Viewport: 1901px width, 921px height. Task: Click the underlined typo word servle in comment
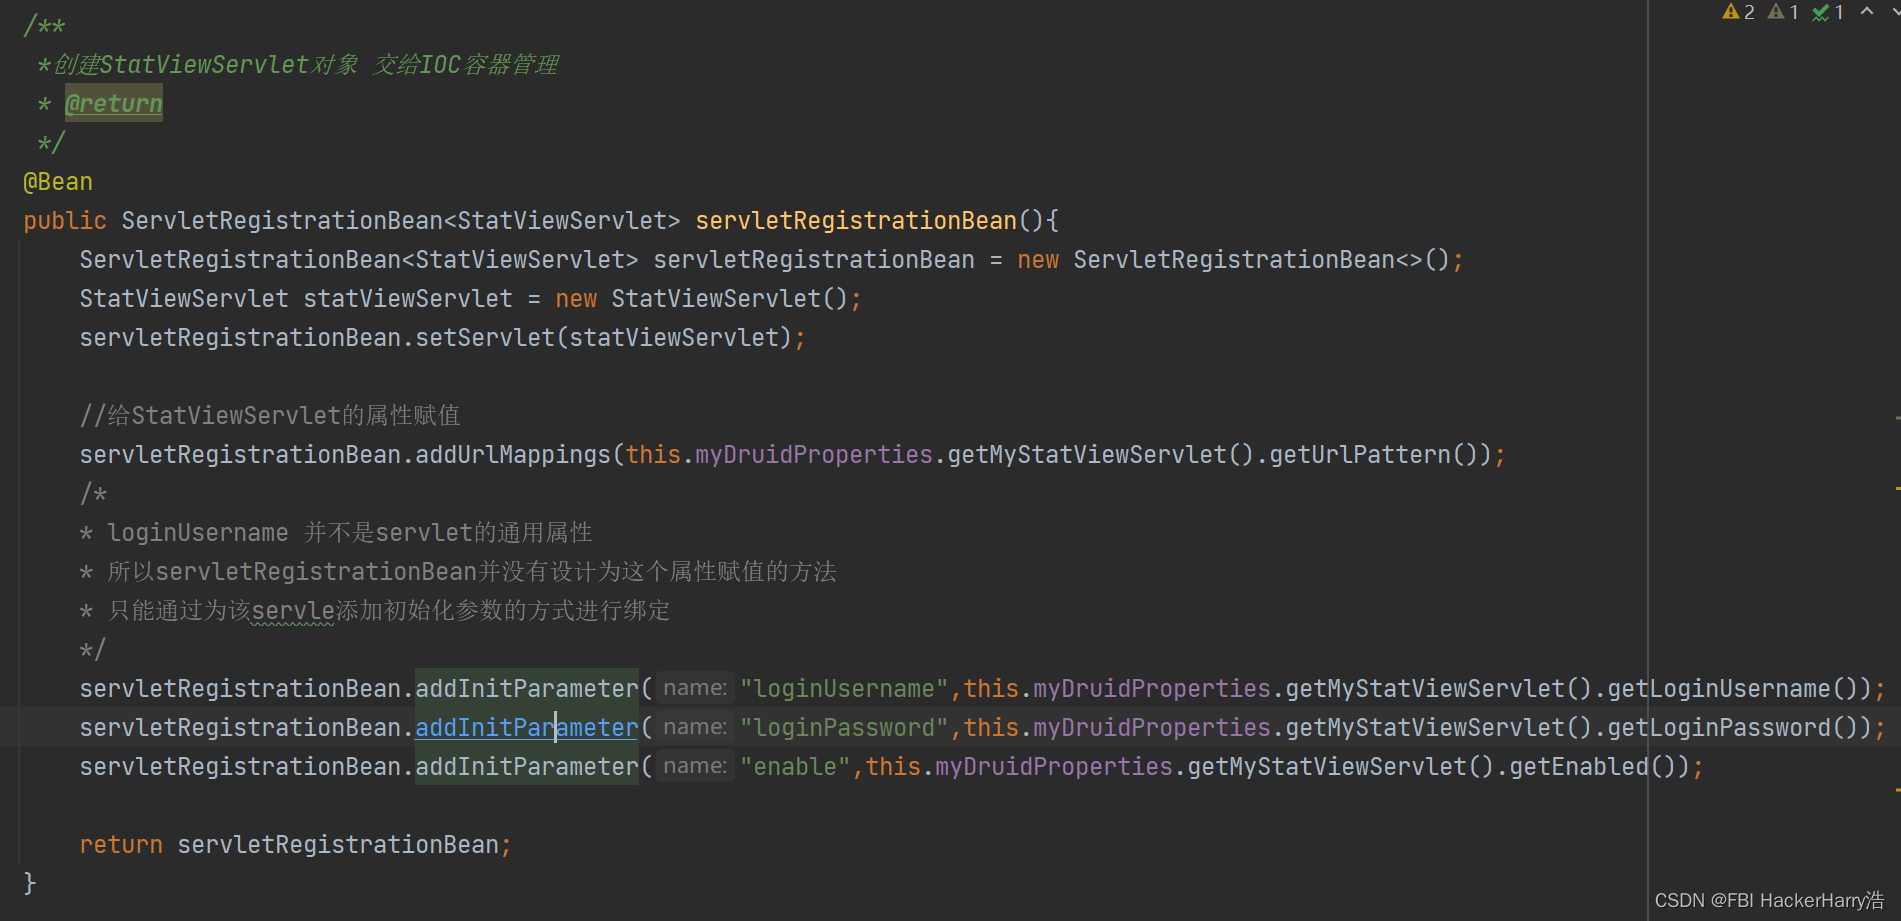click(x=293, y=611)
